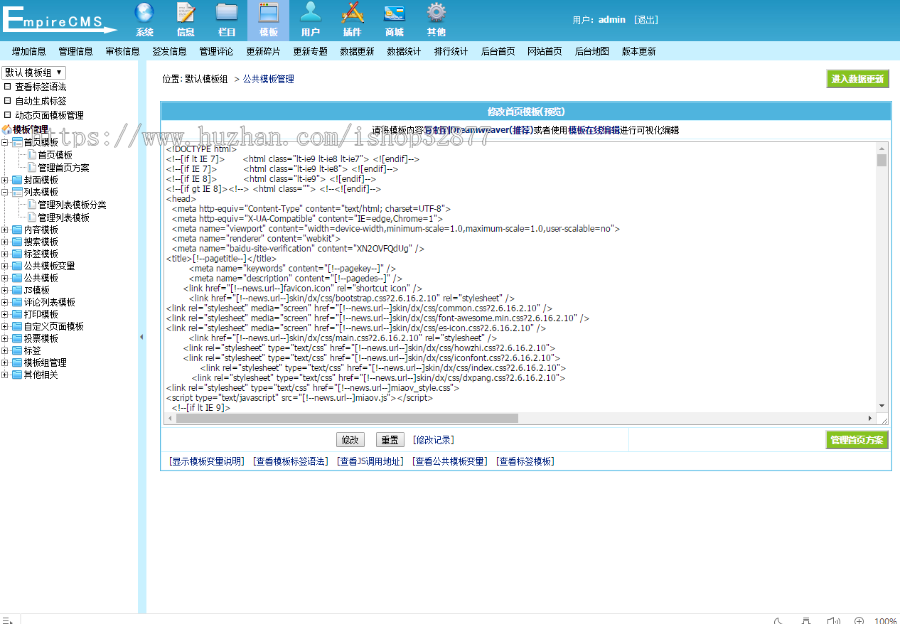Click the 投票模板 folder icon
The height and width of the screenshot is (624, 900).
pos(17,338)
